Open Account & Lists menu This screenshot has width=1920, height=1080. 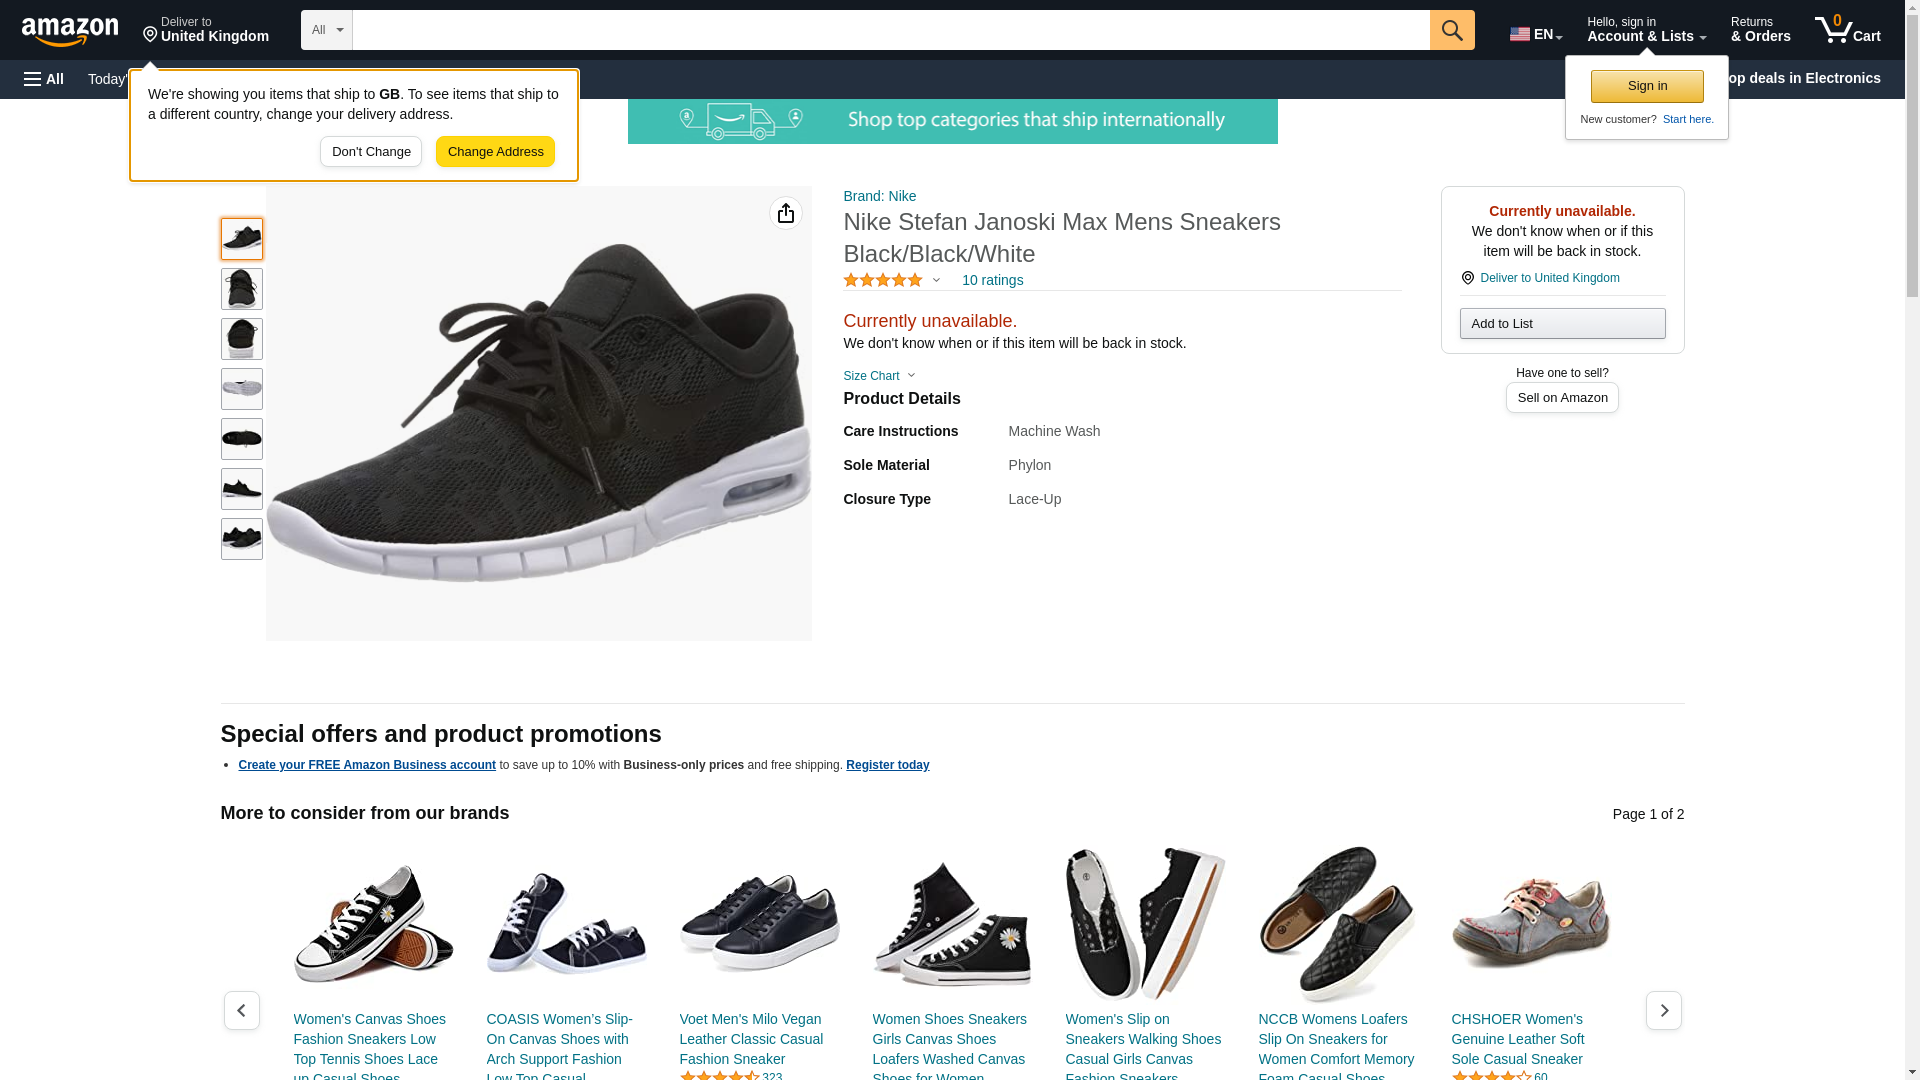[x=1646, y=30]
